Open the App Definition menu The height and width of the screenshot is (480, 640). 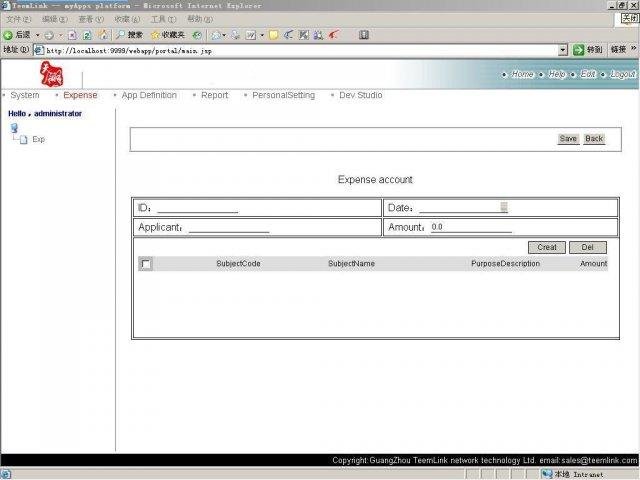coord(149,96)
